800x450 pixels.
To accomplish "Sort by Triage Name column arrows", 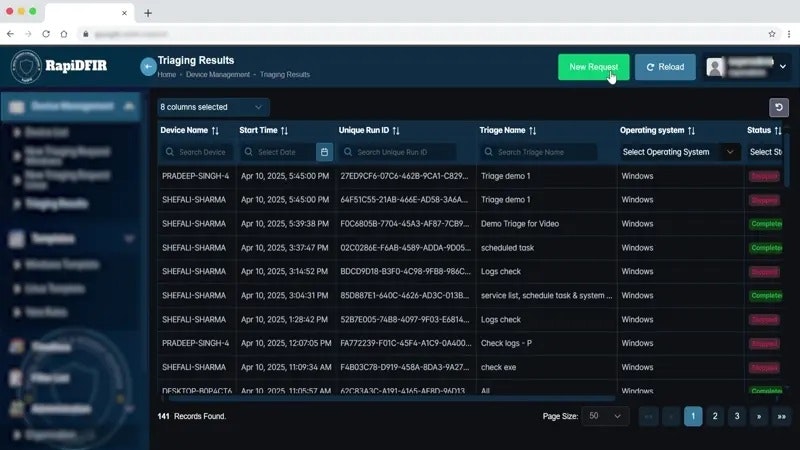I will pos(533,131).
